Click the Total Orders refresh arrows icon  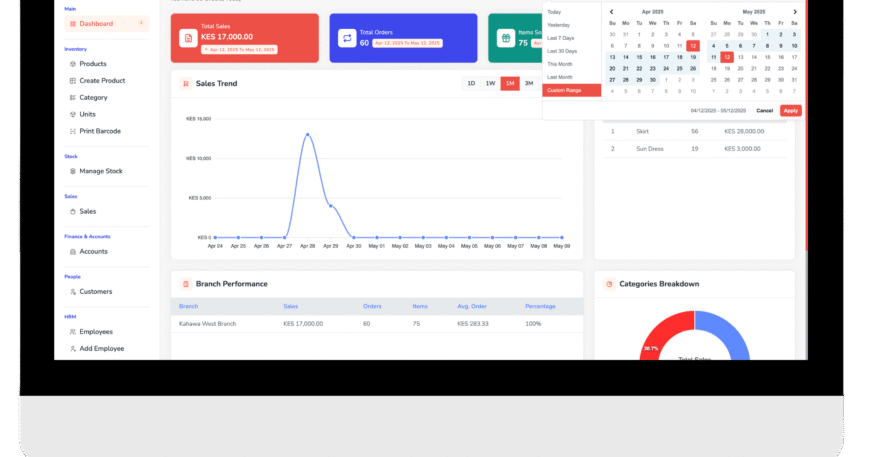(x=347, y=38)
